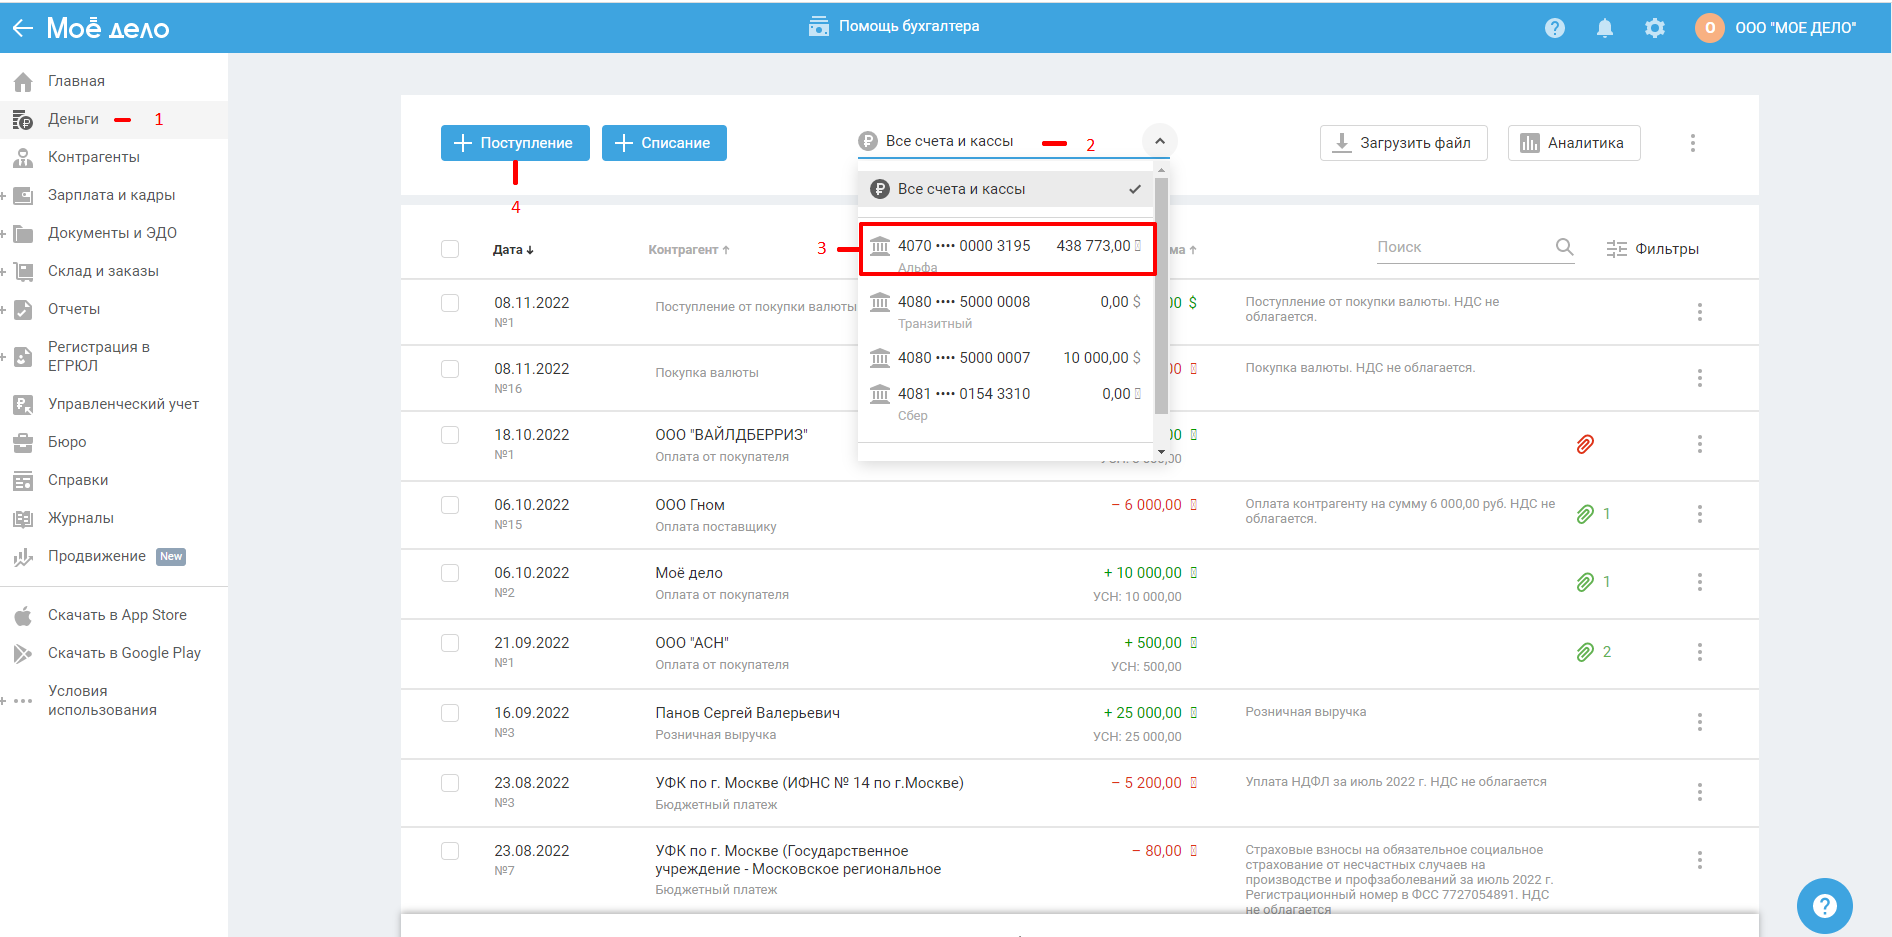Open Фильтры panel
The height and width of the screenshot is (937, 1892).
pos(1653,249)
